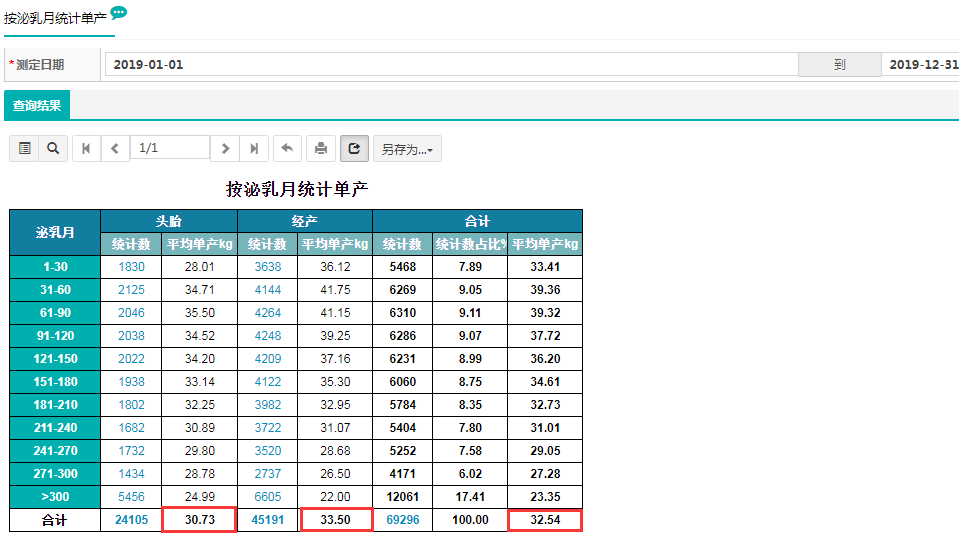Open 头胎 count link 2038
Image resolution: width=959 pixels, height=535 pixels.
131,336
